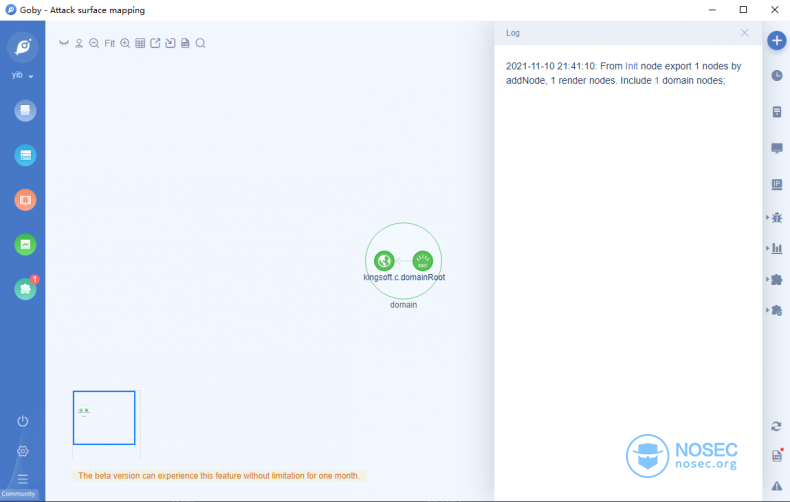Open the log file icon with red dot
Image resolution: width=790 pixels, height=502 pixels.
[777, 456]
